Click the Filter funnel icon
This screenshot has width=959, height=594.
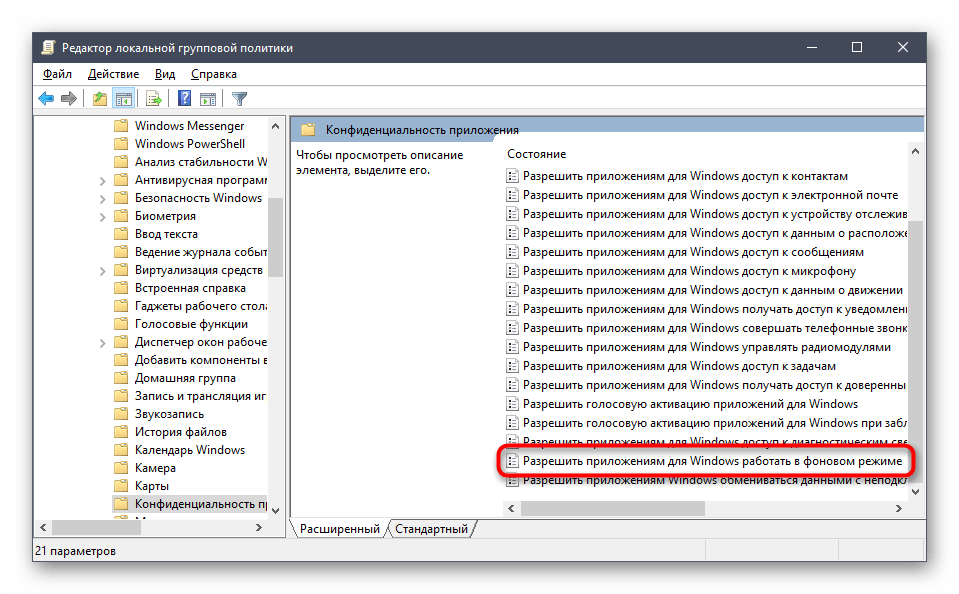tap(240, 98)
